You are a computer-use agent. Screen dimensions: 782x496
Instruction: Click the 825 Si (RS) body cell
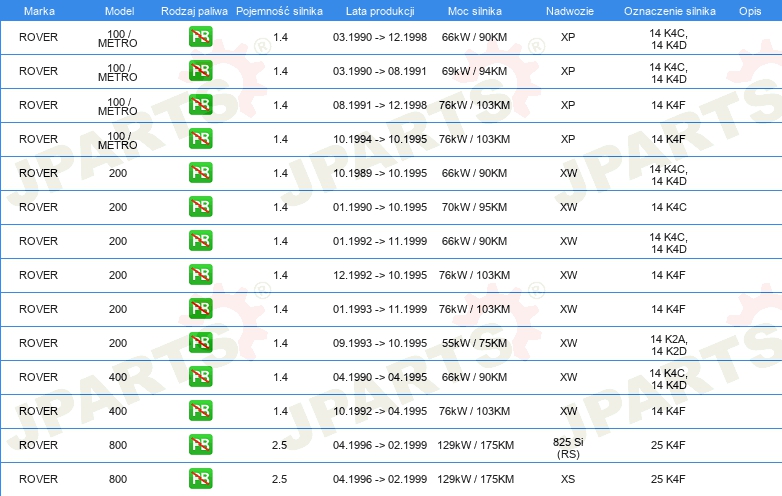[x=568, y=448]
